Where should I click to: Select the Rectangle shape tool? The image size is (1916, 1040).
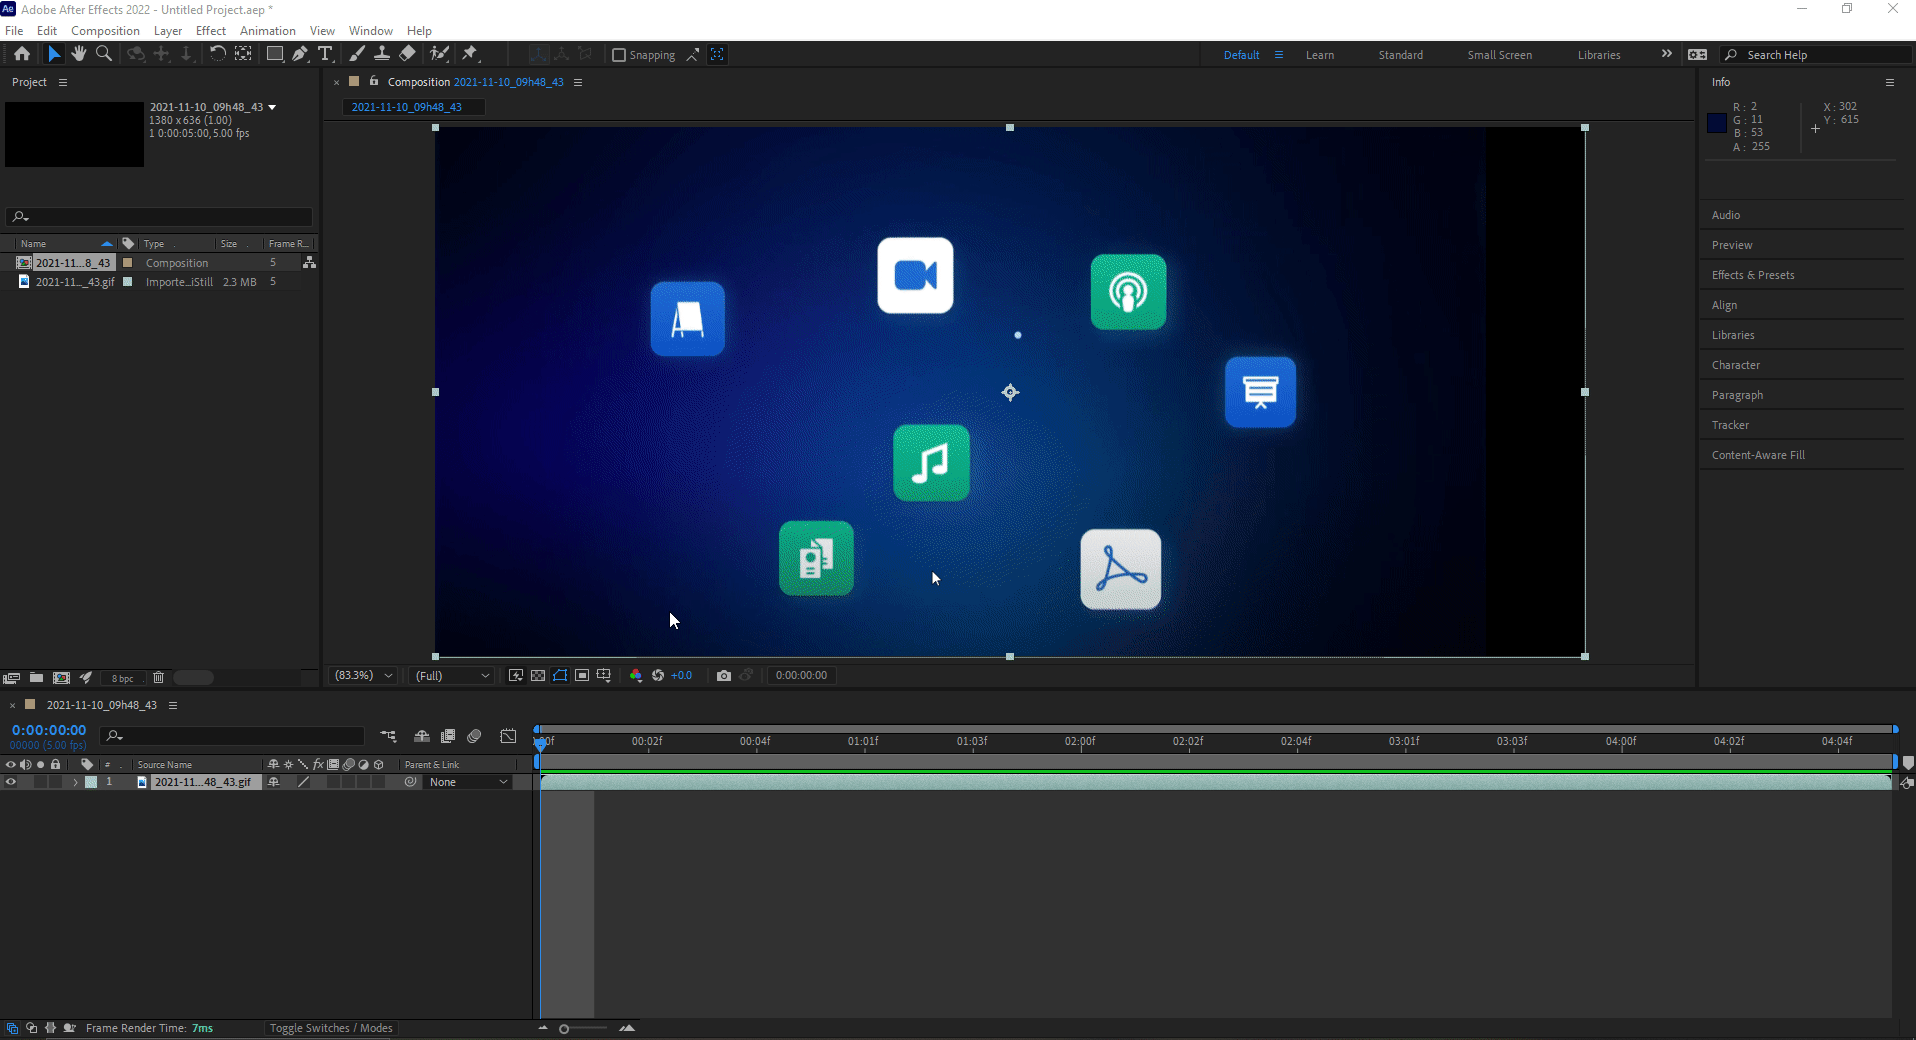coord(274,54)
